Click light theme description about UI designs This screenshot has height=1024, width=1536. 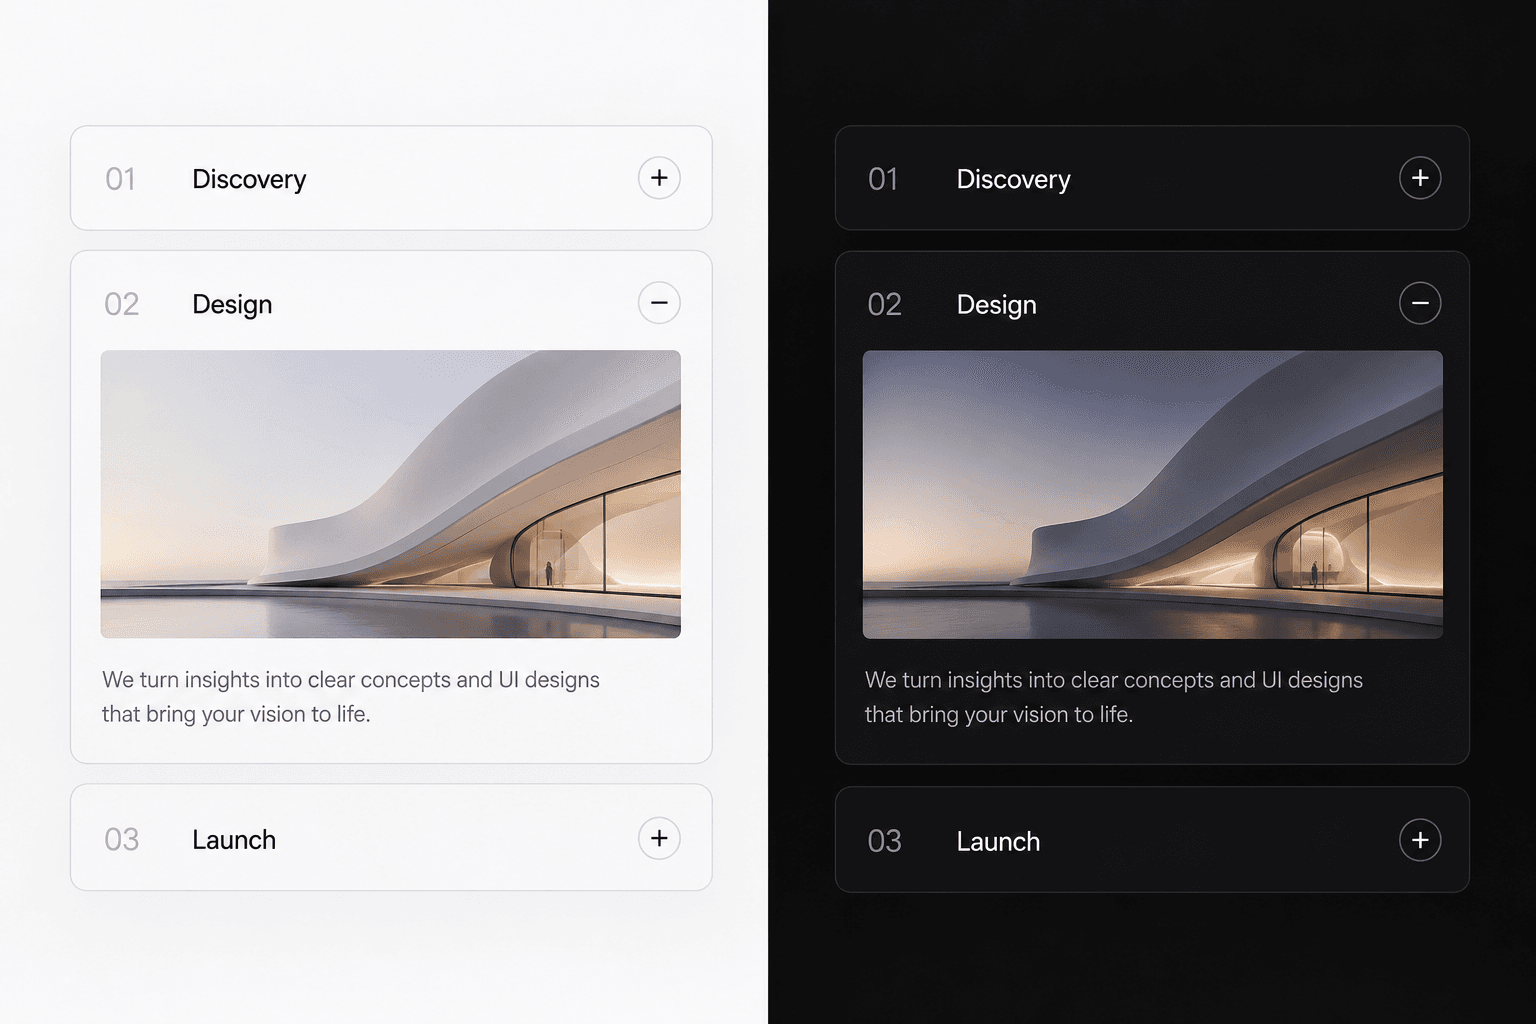point(351,697)
